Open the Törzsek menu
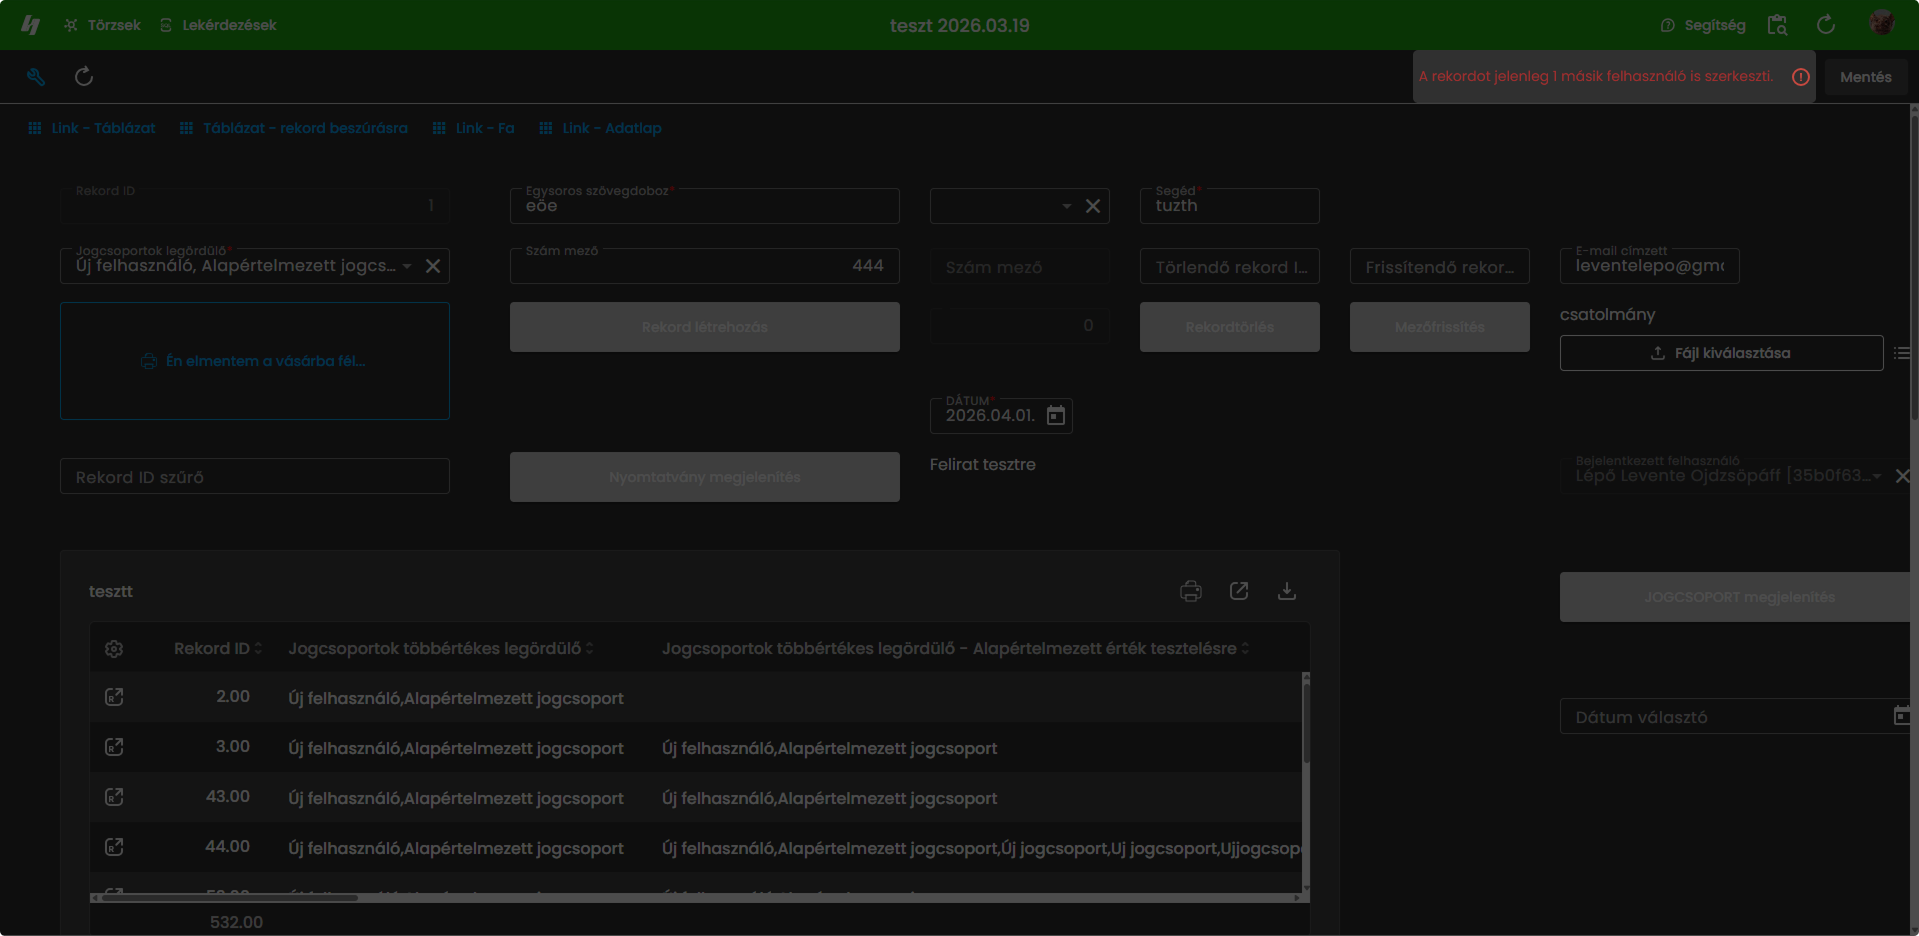Image resolution: width=1919 pixels, height=936 pixels. tap(102, 25)
